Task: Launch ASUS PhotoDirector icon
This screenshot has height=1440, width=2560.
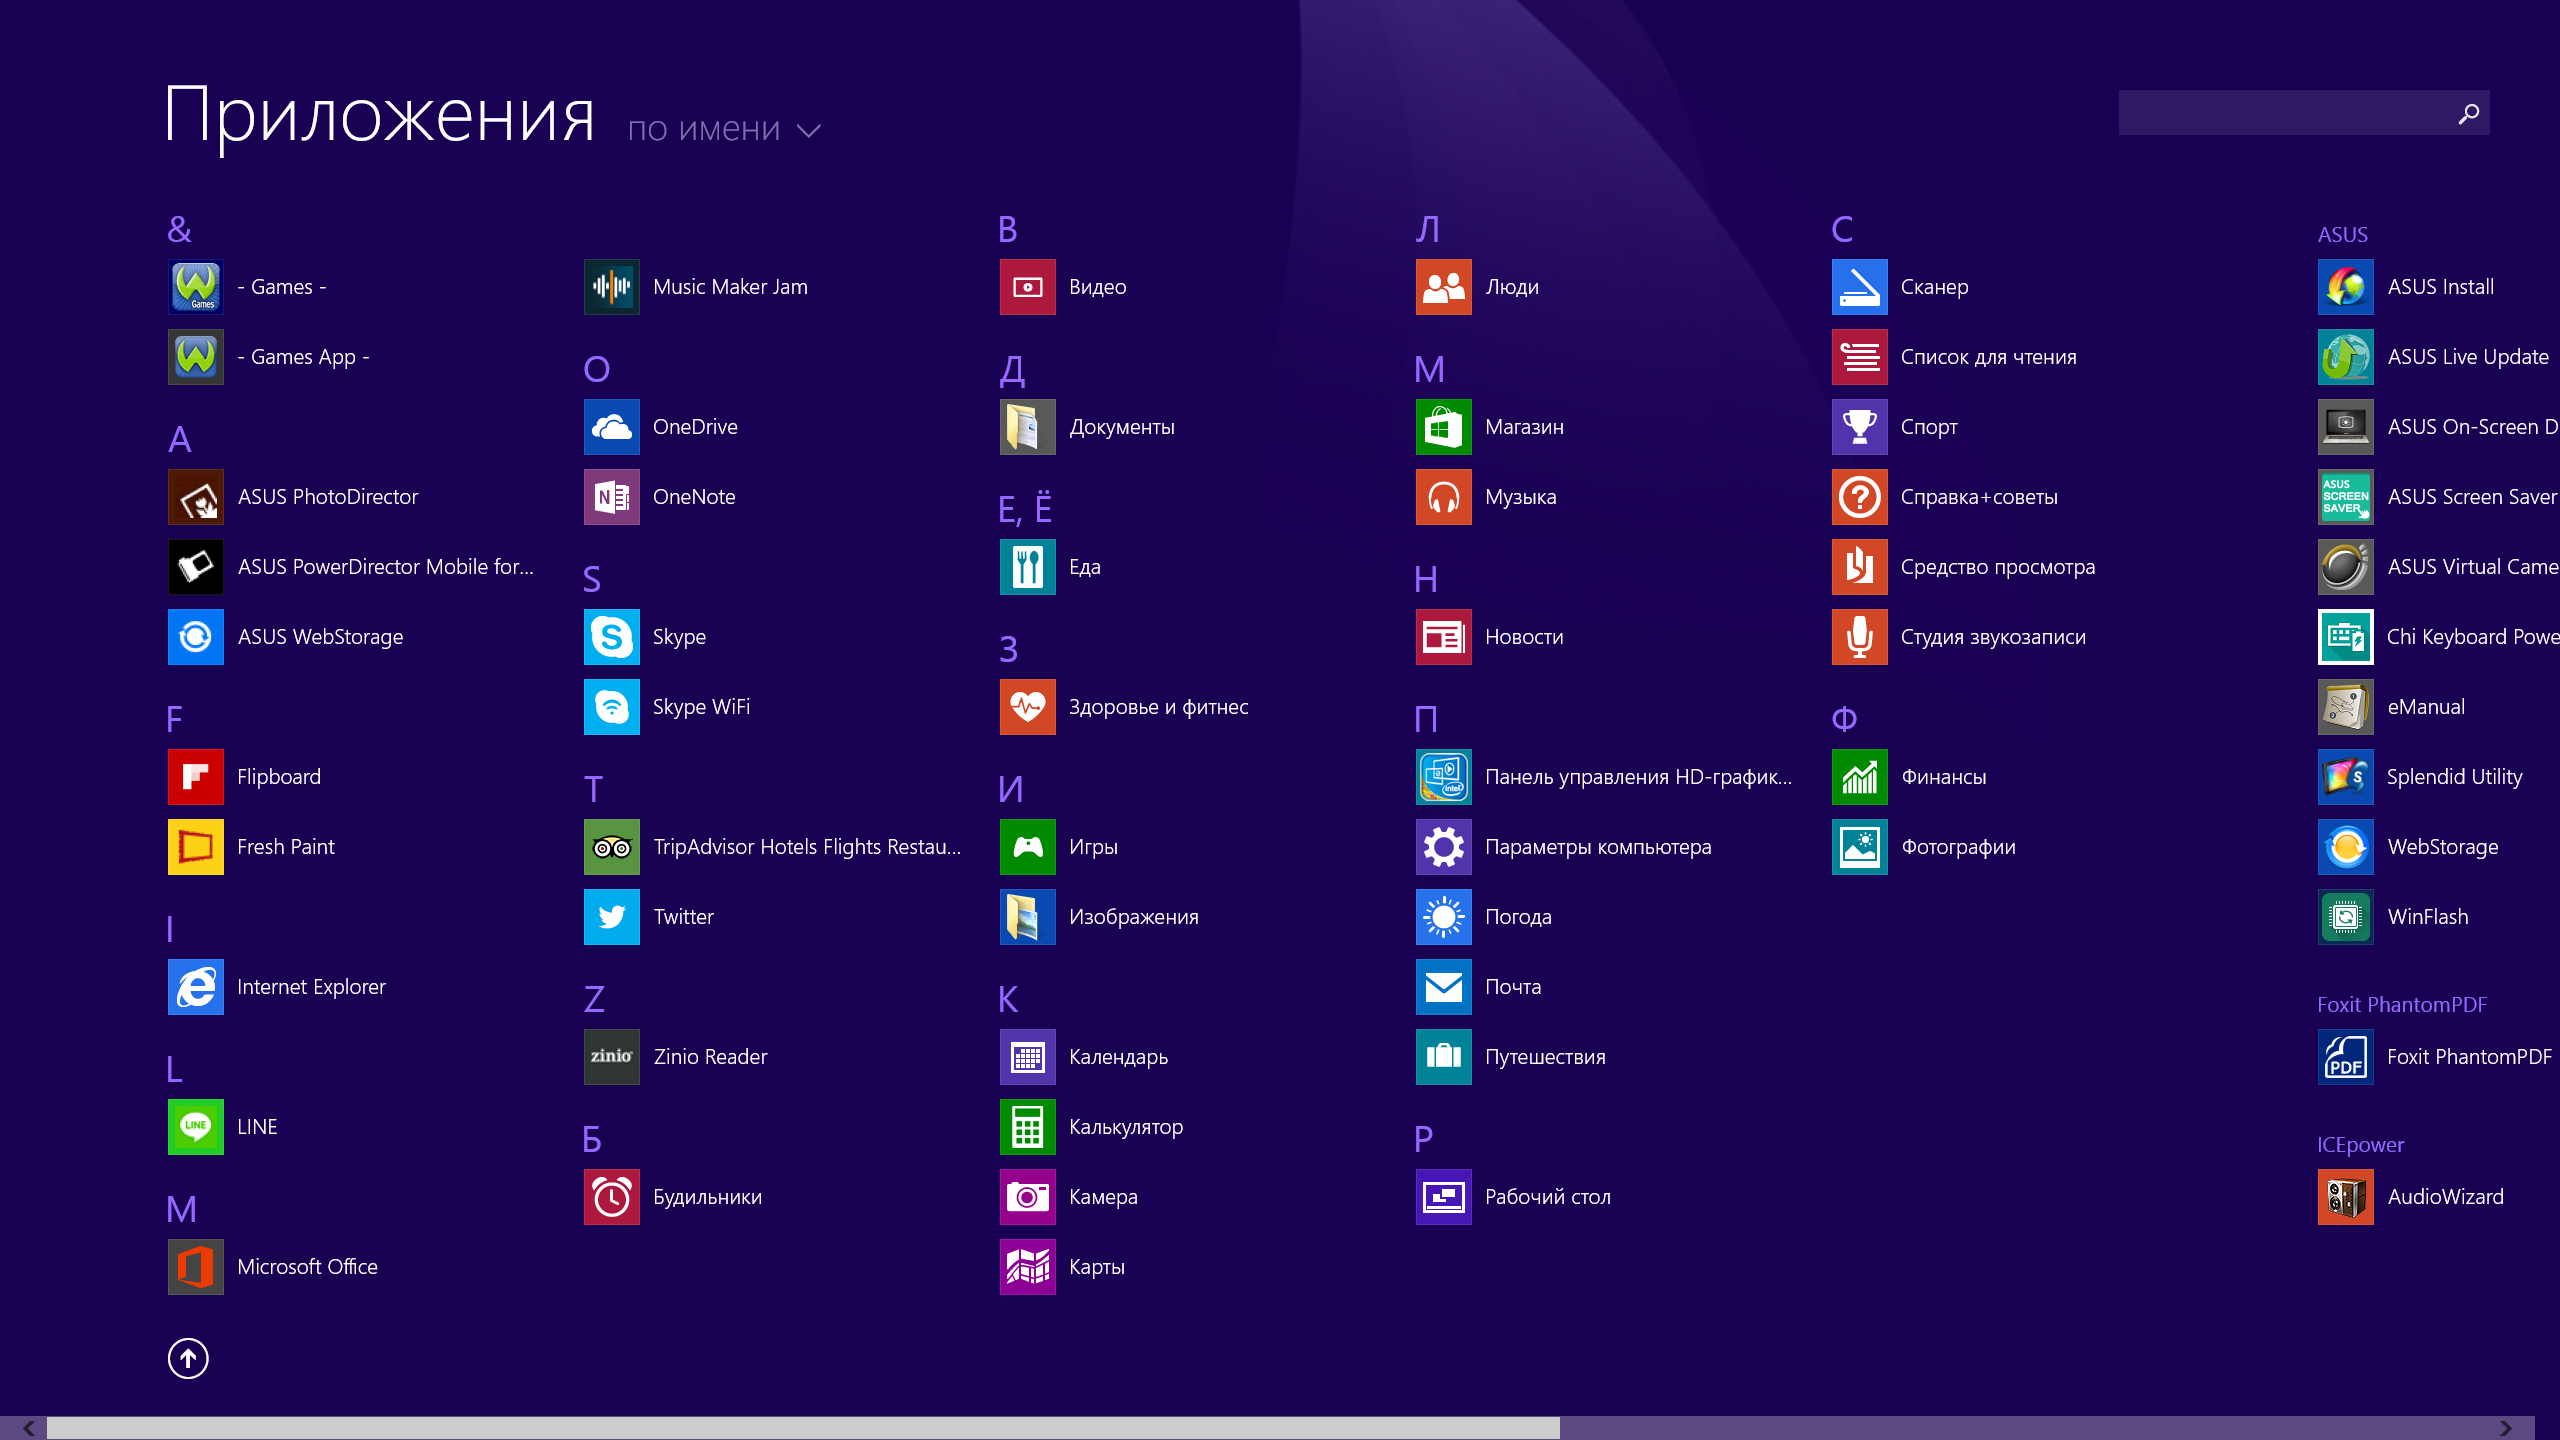Action: pyautogui.click(x=195, y=497)
